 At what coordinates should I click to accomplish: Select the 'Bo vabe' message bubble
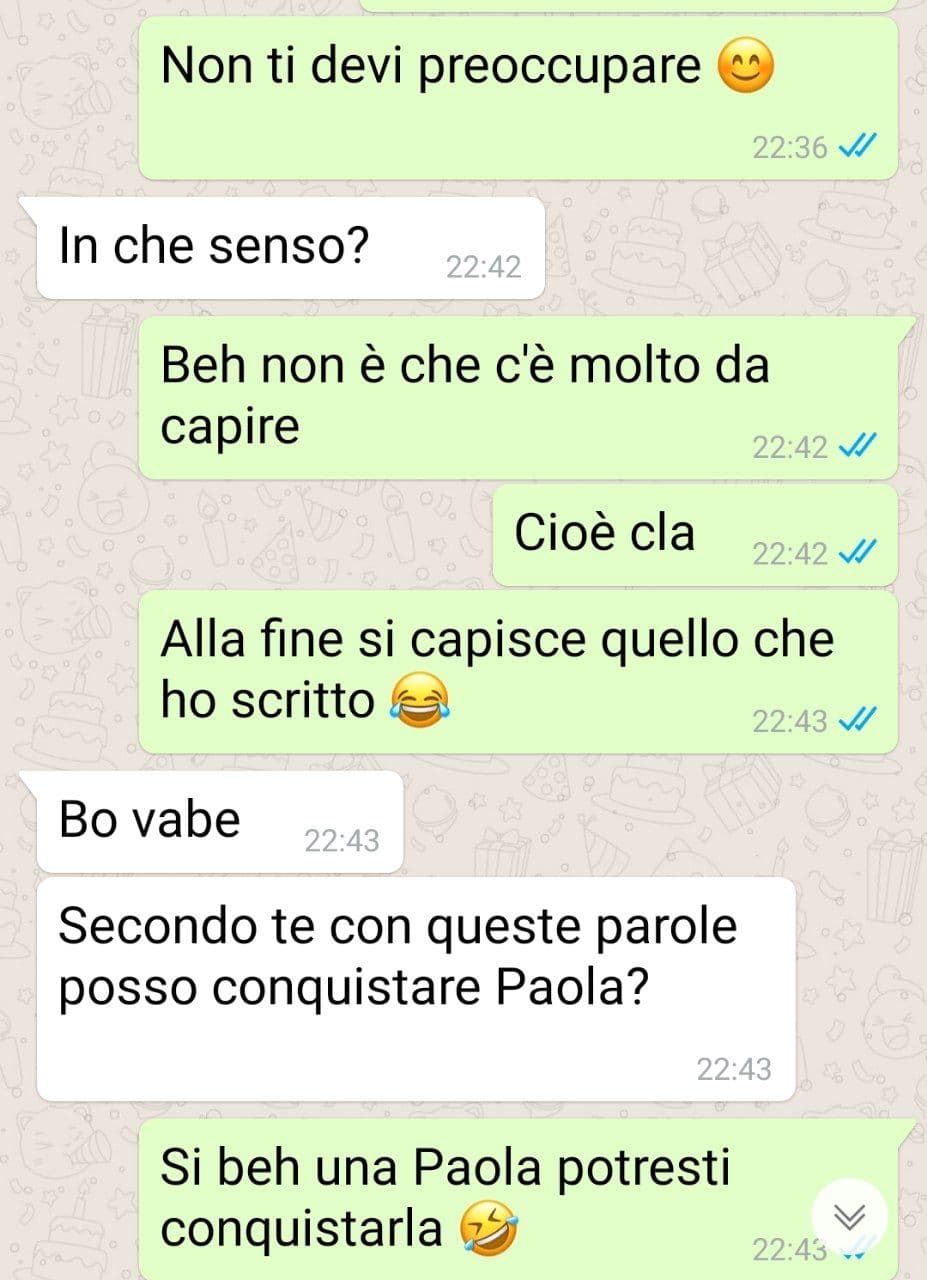(x=218, y=821)
